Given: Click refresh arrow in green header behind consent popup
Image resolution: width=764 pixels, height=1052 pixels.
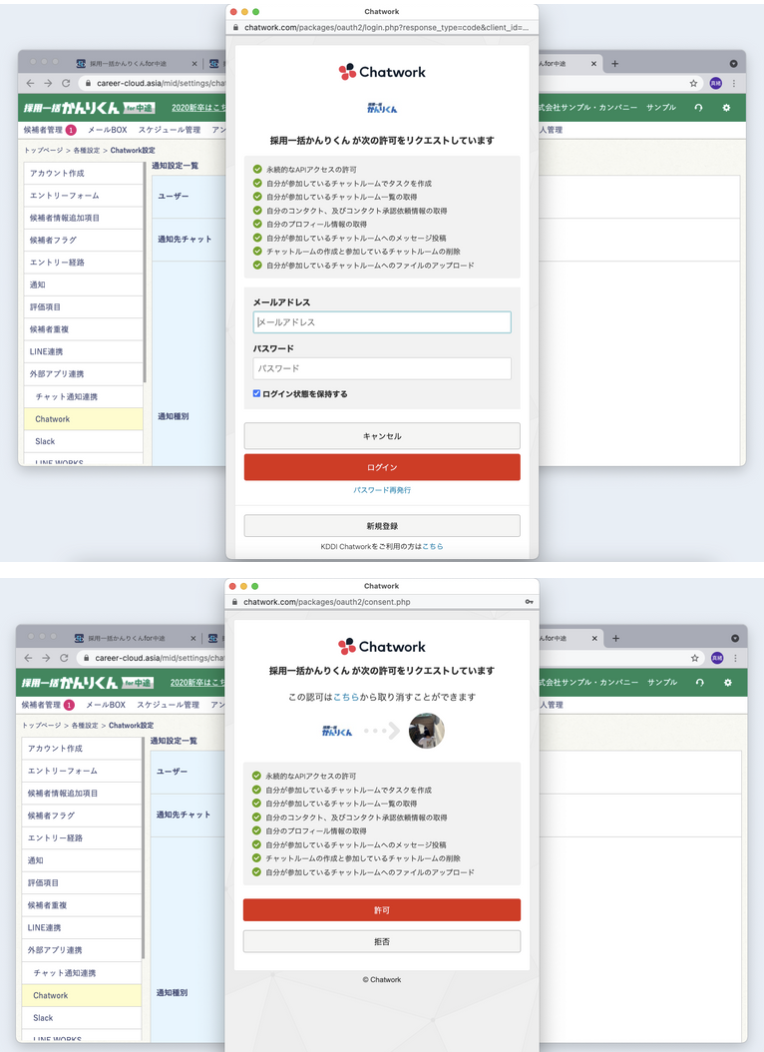Looking at the screenshot, I should pyautogui.click(x=700, y=682).
